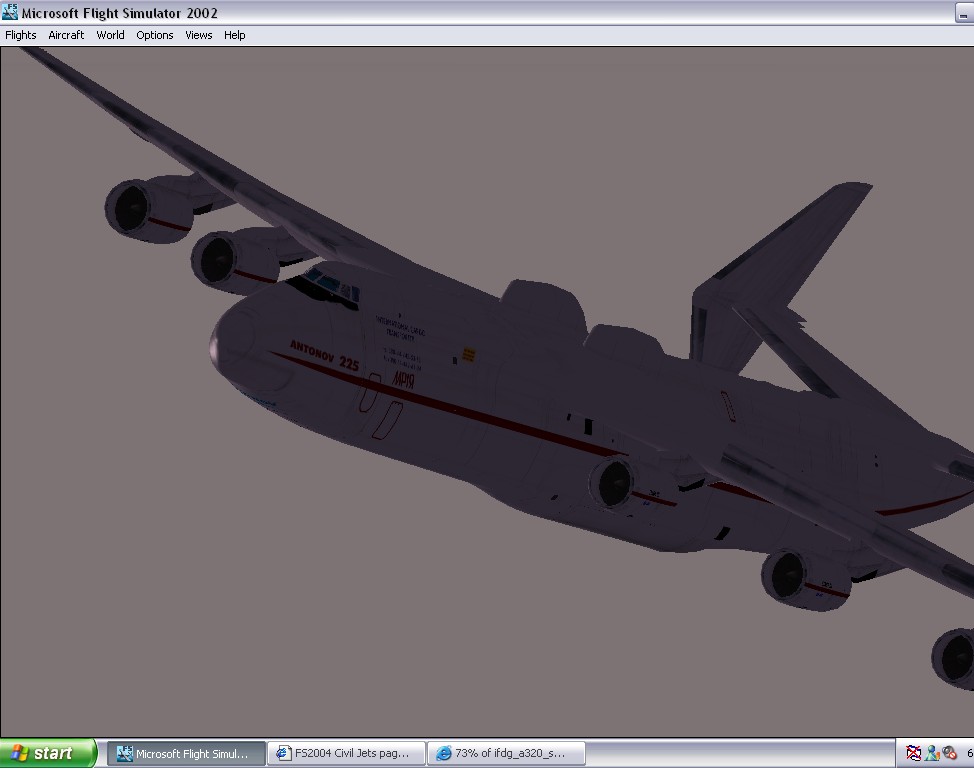This screenshot has width=974, height=780.
Task: Open the 73% ifdg_a320 download window
Action: 506,753
